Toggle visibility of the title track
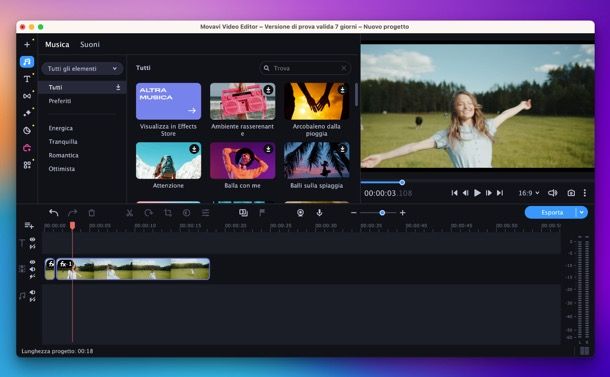 pos(33,240)
